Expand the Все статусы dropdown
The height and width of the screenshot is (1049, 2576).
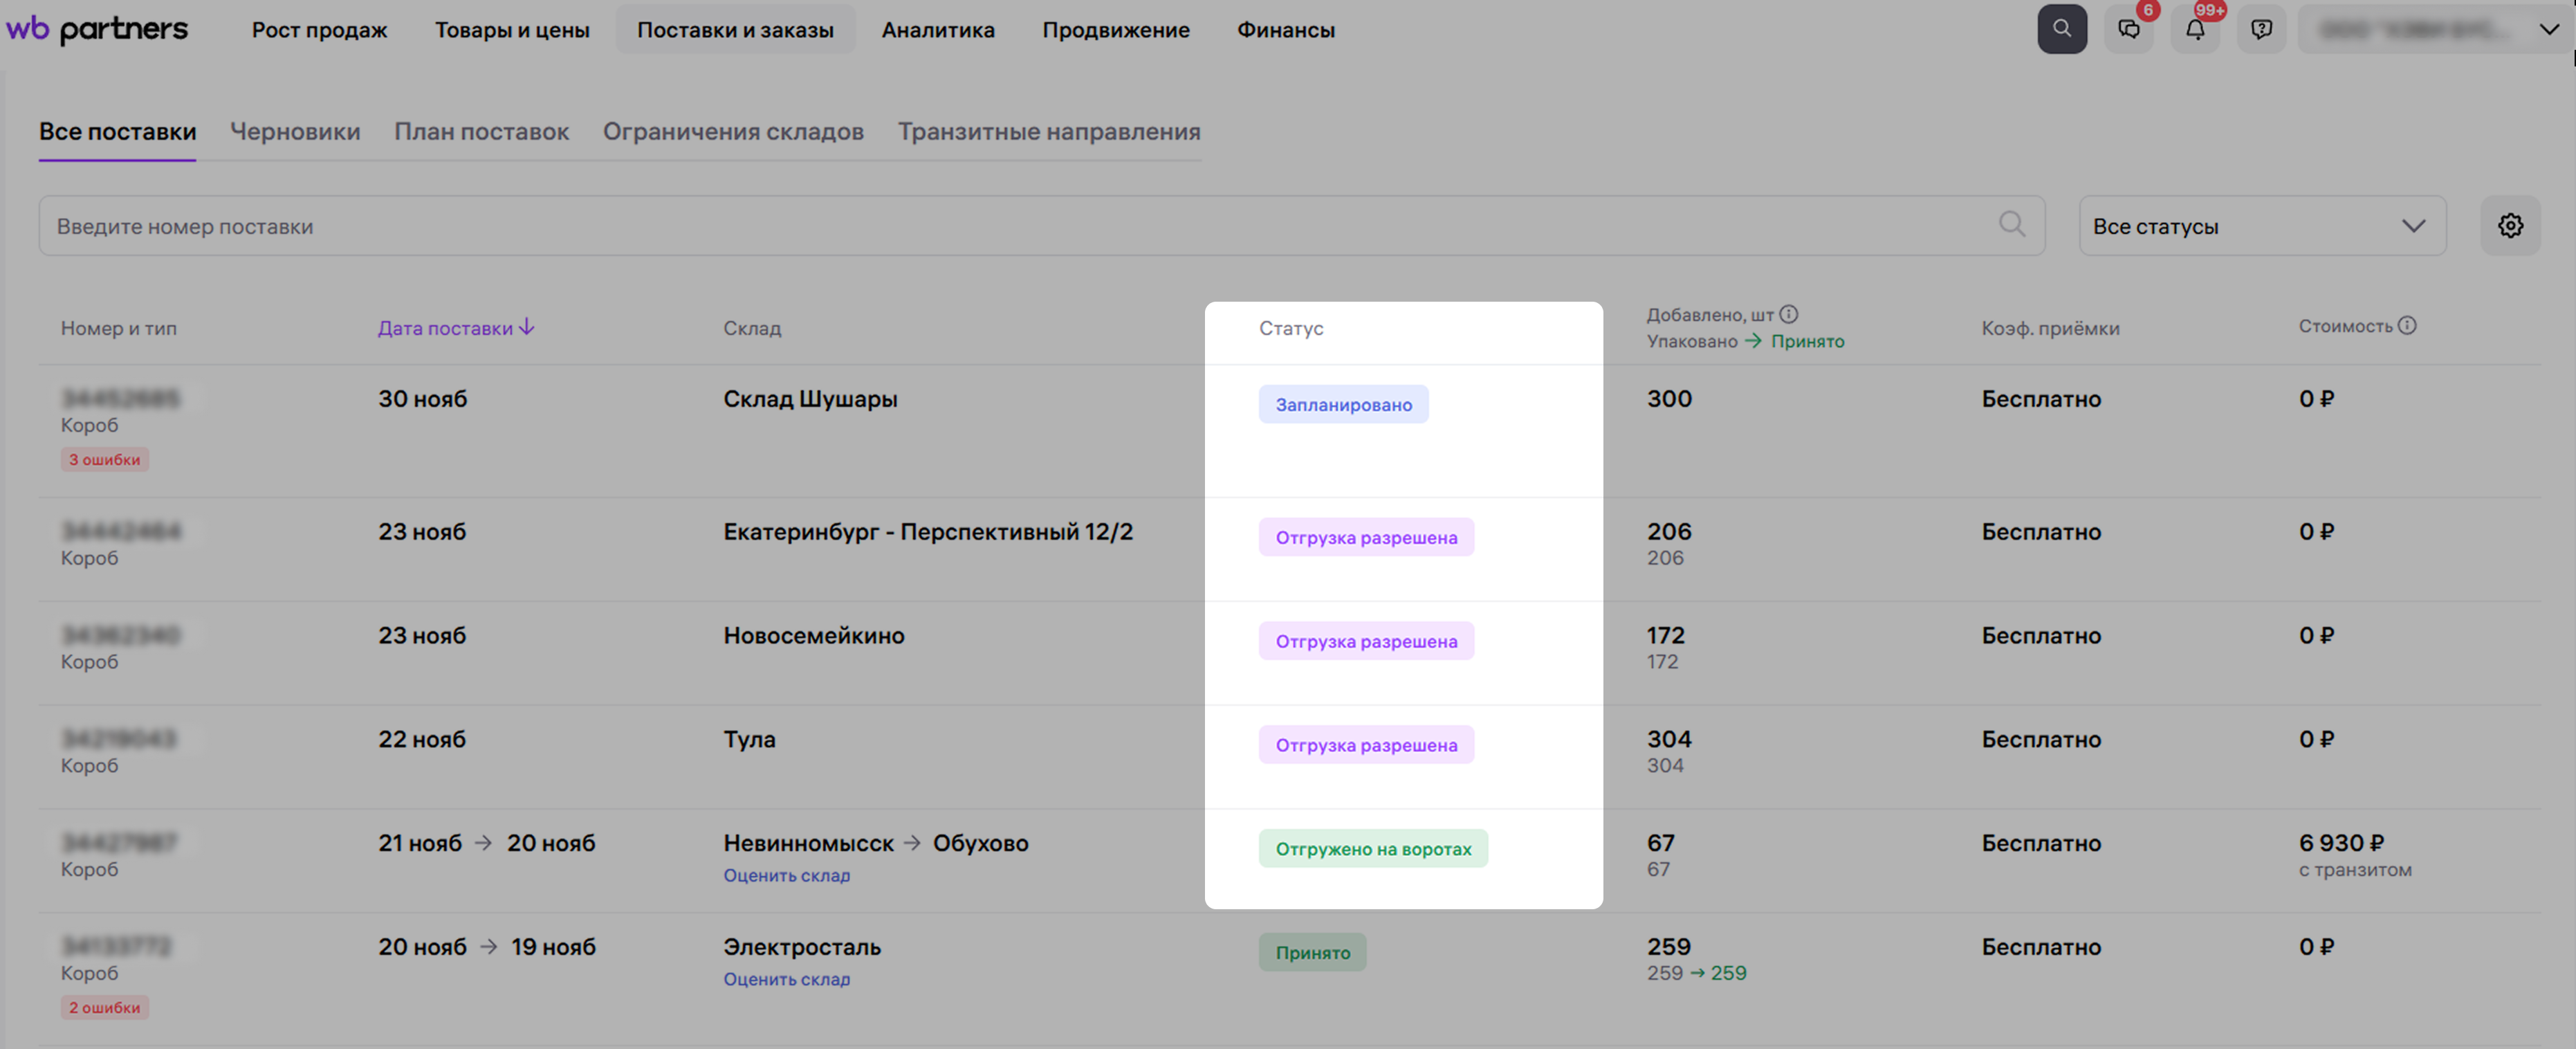coord(2261,226)
